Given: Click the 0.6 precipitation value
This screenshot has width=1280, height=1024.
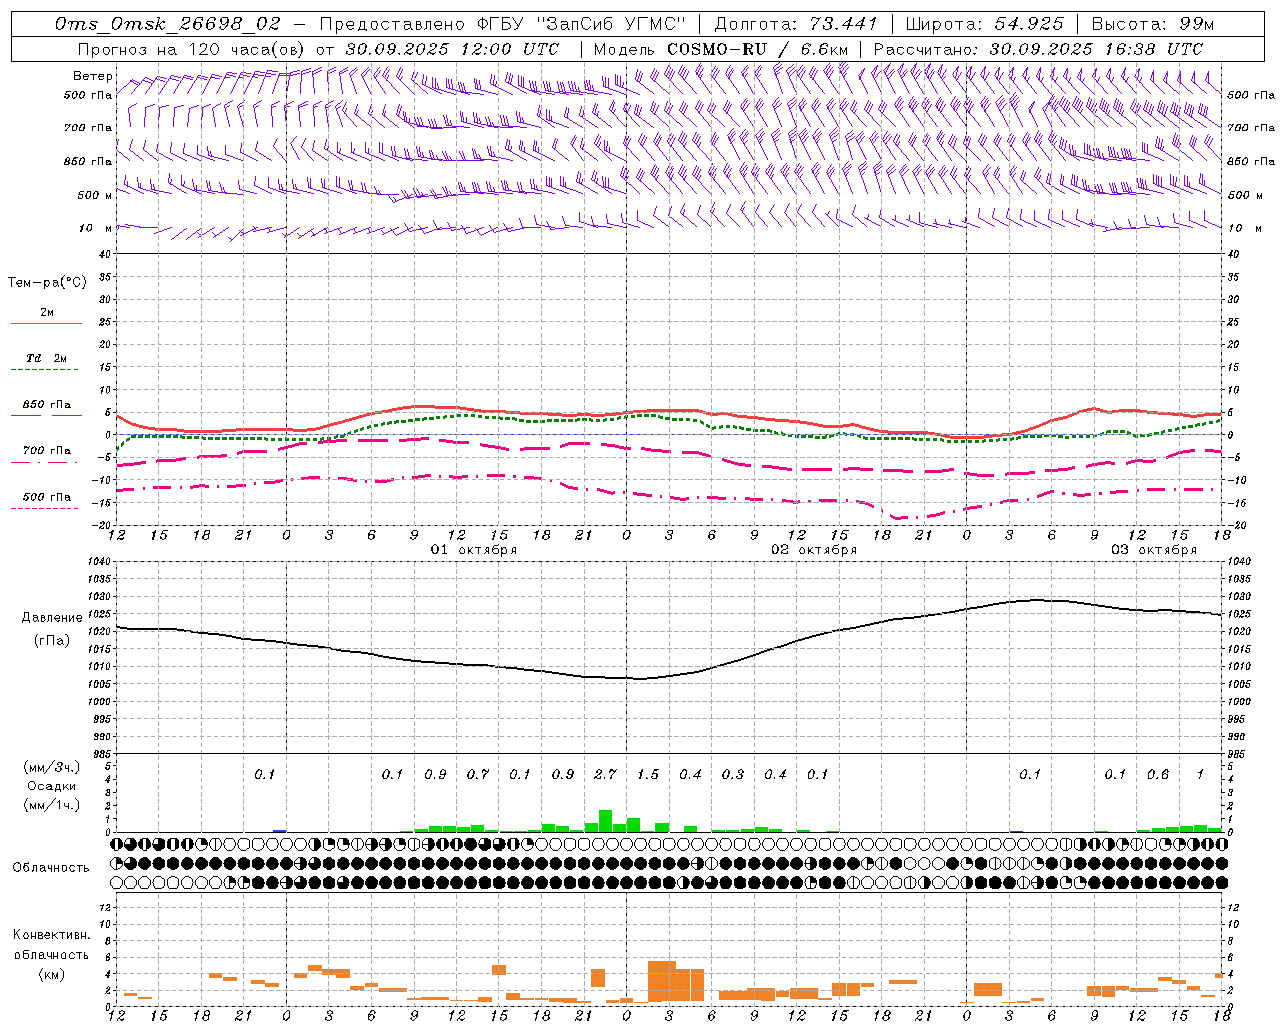Looking at the screenshot, I should point(1158,774).
